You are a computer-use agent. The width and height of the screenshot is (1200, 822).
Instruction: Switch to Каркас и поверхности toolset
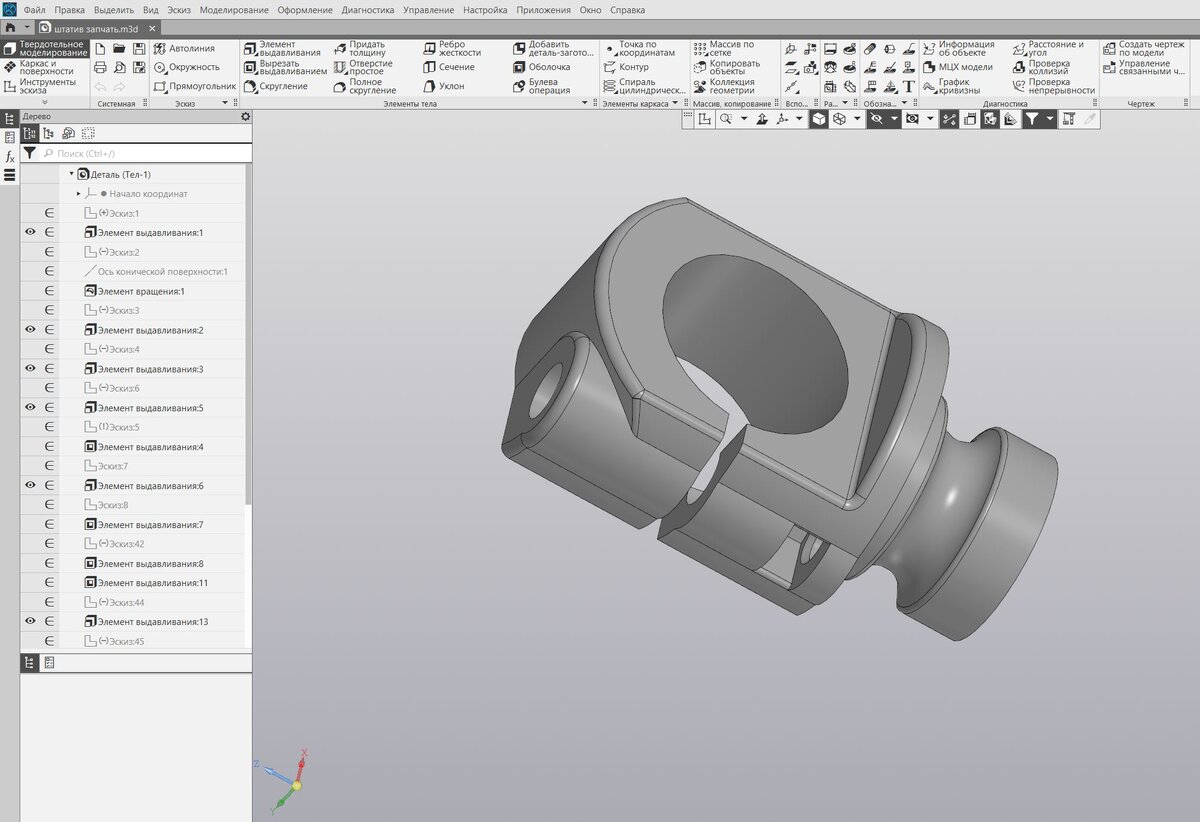coord(38,67)
